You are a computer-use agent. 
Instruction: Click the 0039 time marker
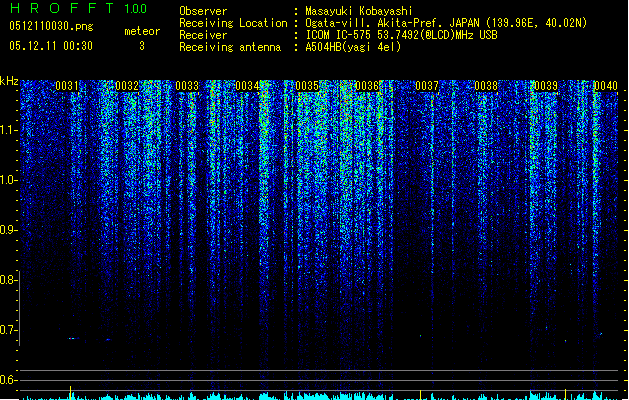546,86
